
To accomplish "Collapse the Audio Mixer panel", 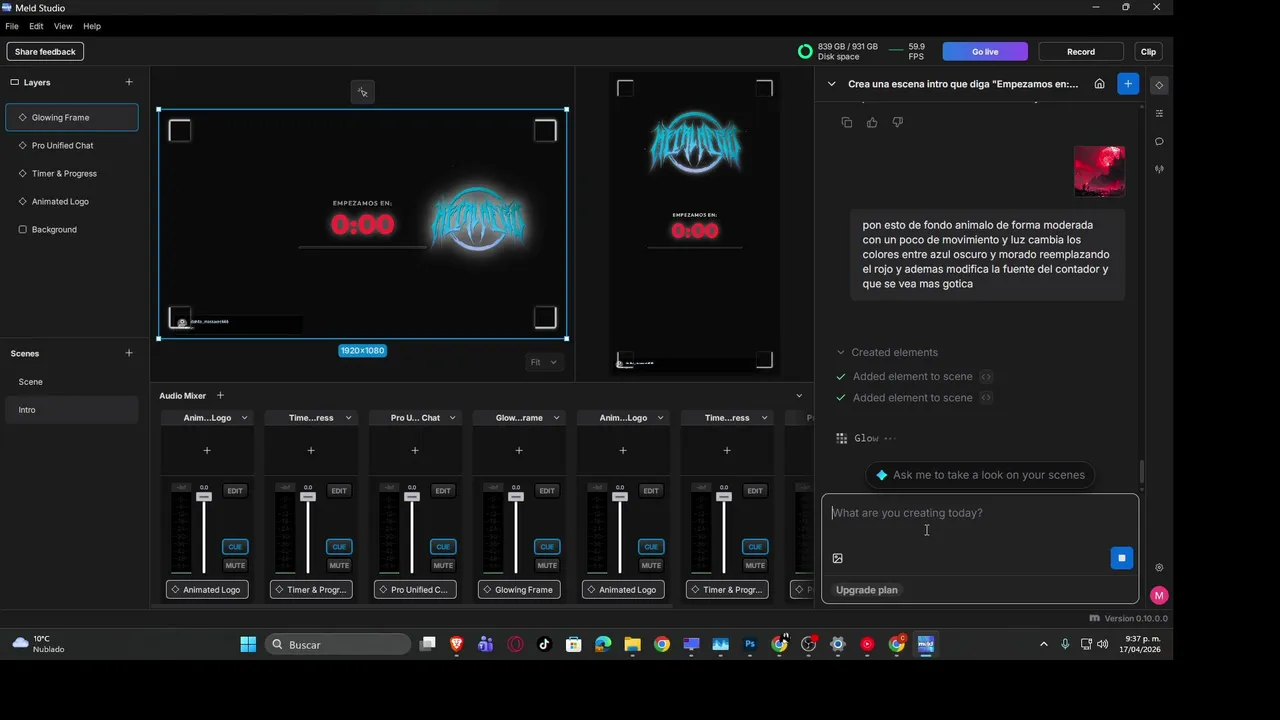I will point(798,396).
